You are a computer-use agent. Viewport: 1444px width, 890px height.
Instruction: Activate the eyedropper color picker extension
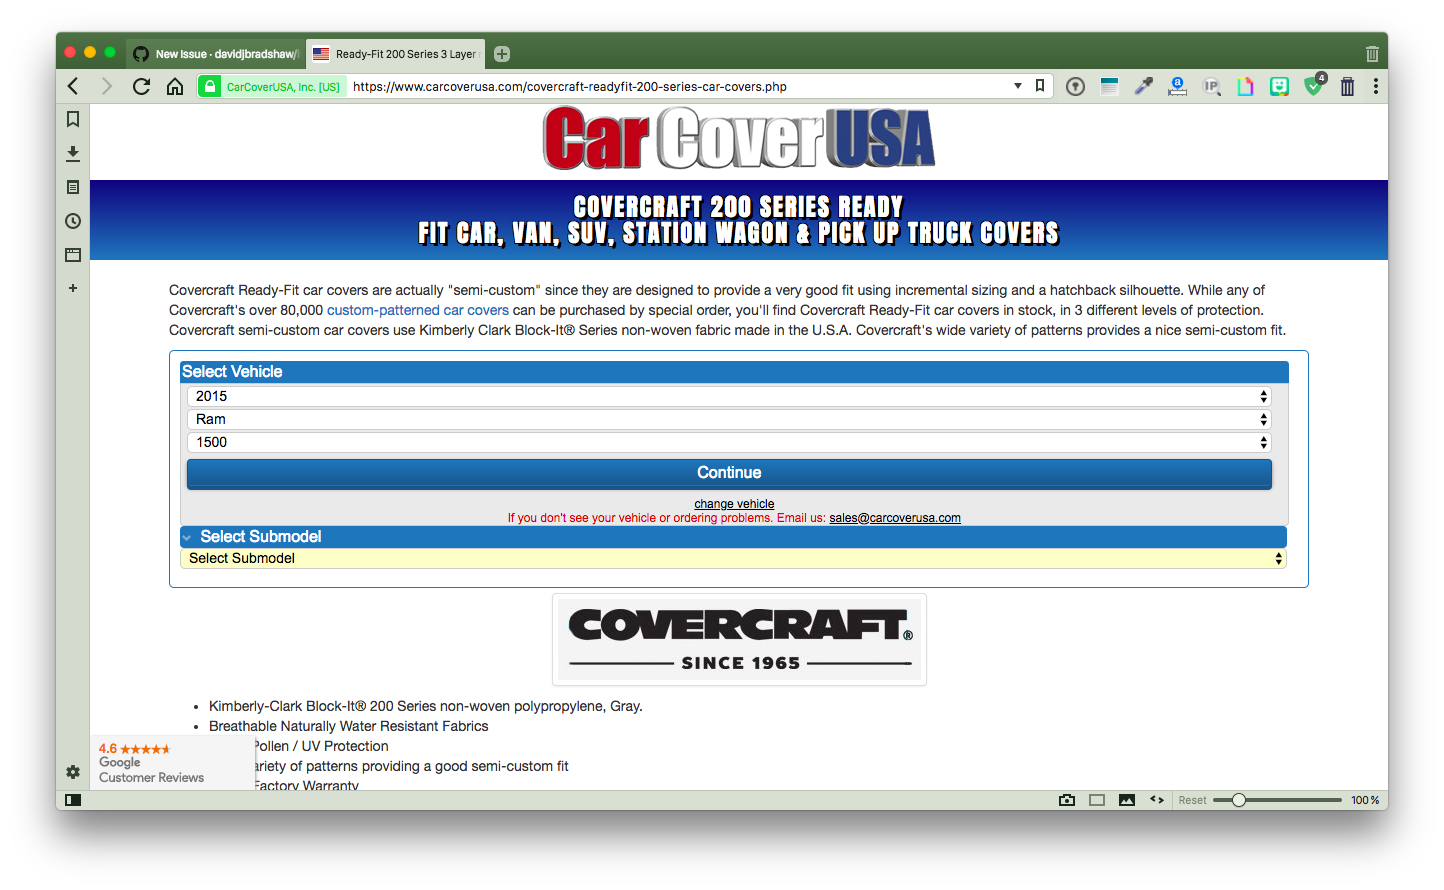(x=1143, y=87)
